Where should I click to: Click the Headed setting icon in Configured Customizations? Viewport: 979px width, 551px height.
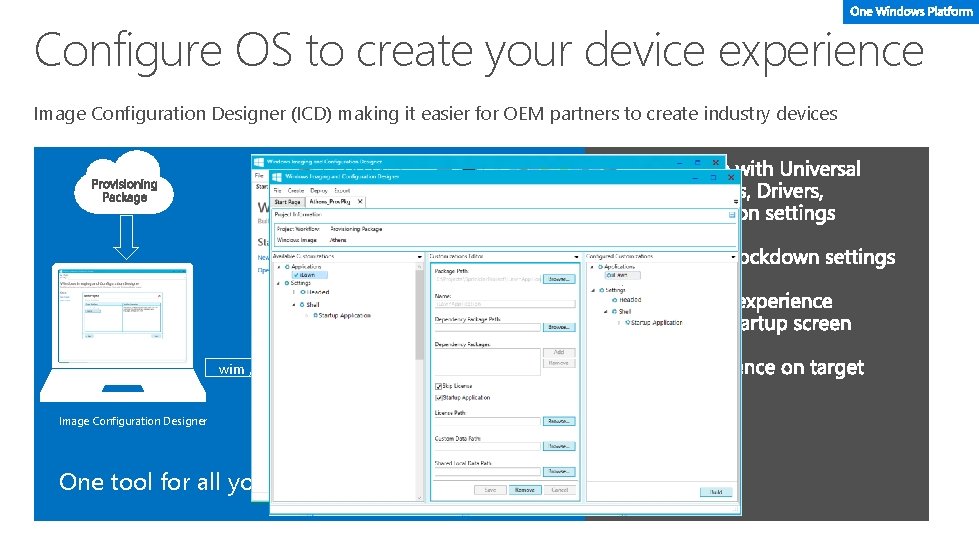pyautogui.click(x=614, y=300)
